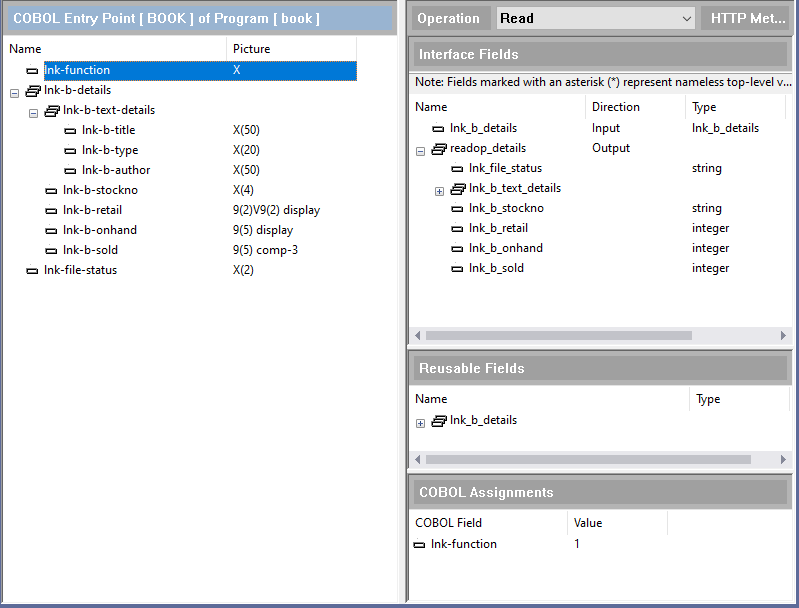Screen dimensions: 799x608
Task: Click the Picture column header
Action: [x=252, y=49]
